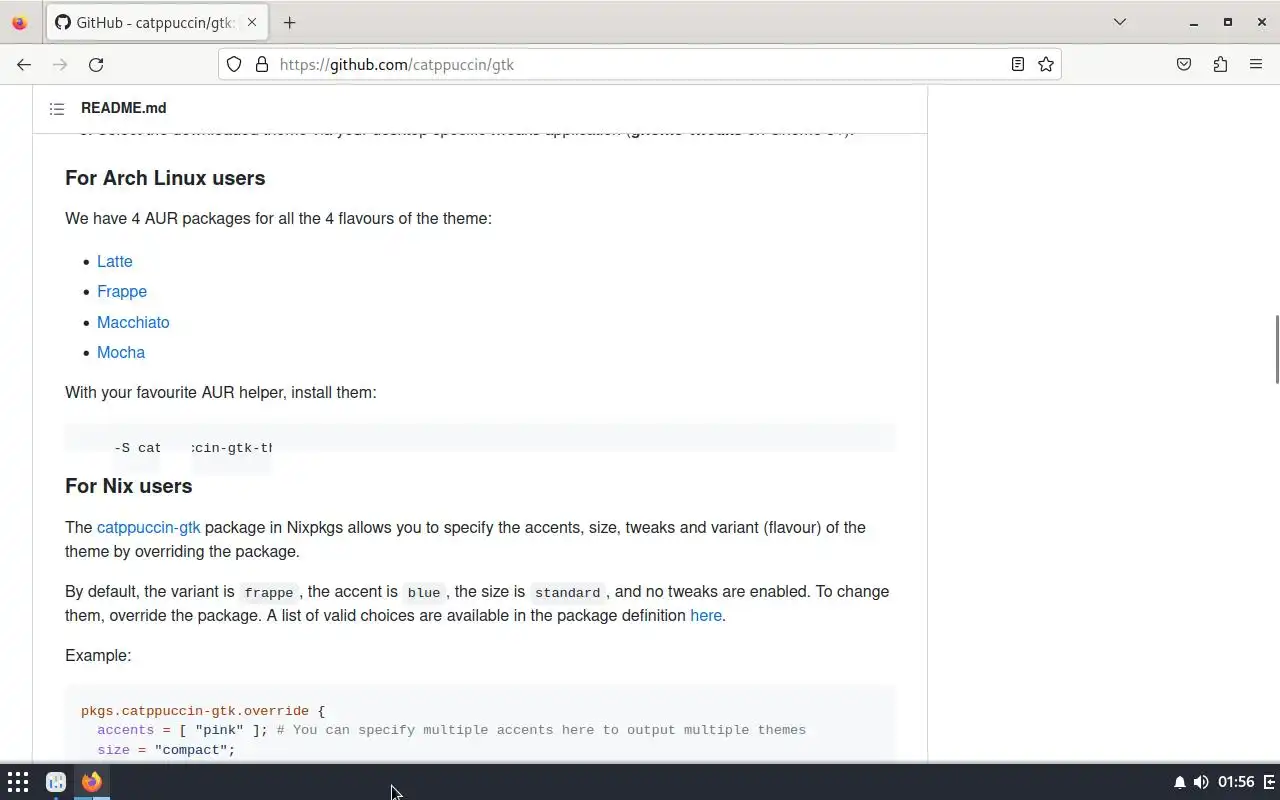Open the extensions puzzle icon

point(1220,65)
